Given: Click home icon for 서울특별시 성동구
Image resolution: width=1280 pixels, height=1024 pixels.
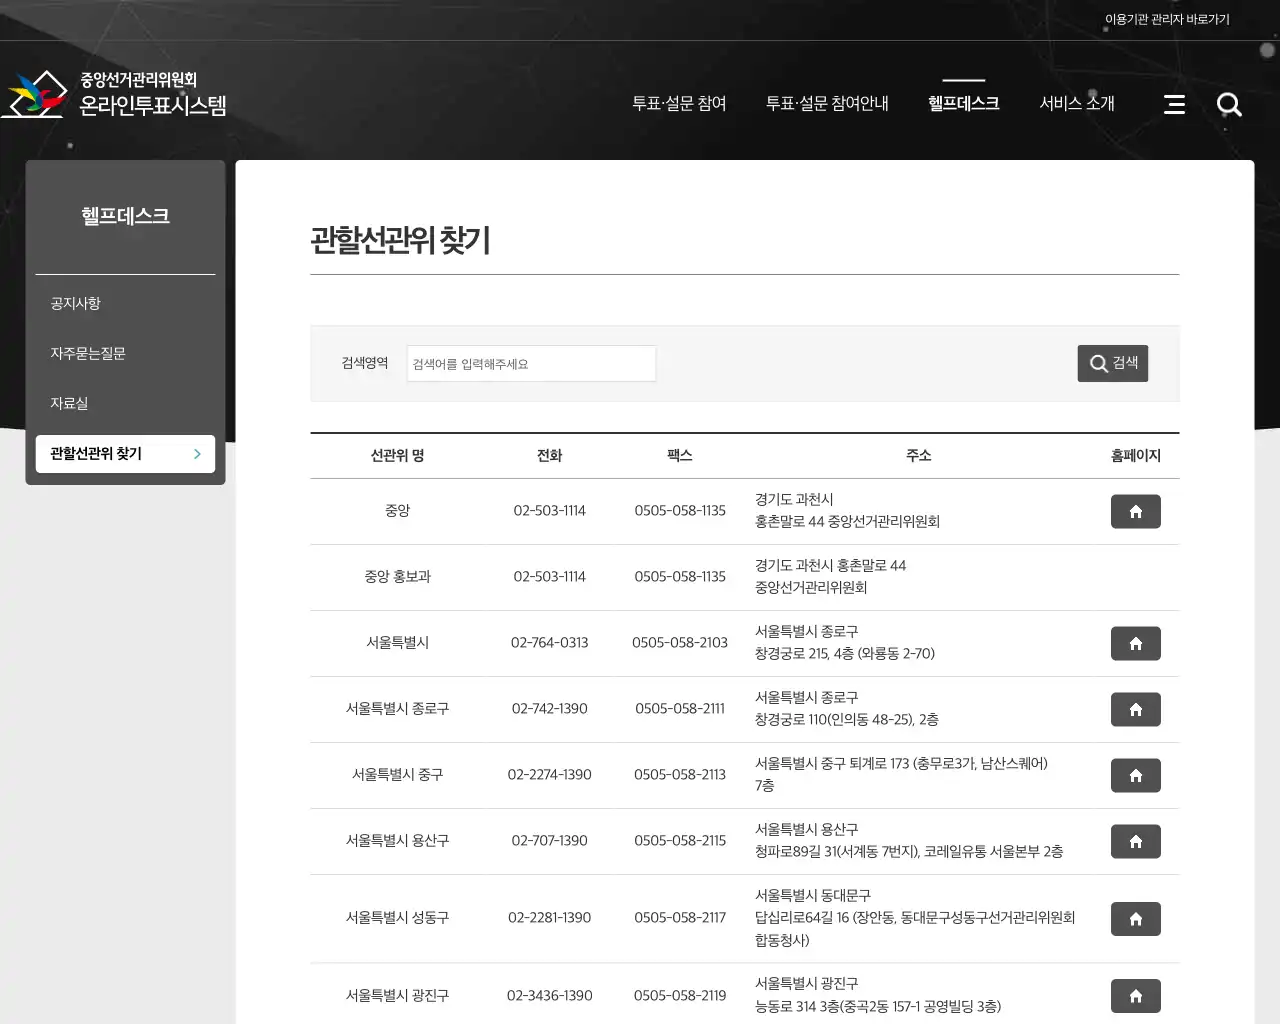Looking at the screenshot, I should 1135,918.
